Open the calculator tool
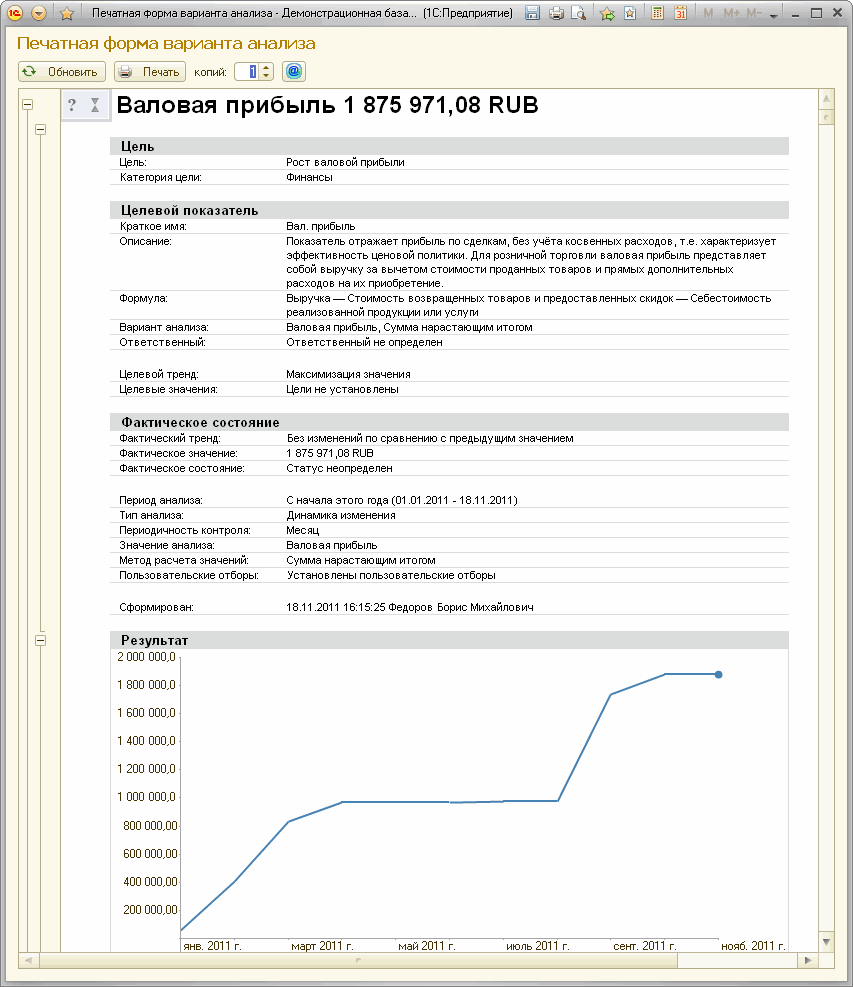 tap(658, 14)
